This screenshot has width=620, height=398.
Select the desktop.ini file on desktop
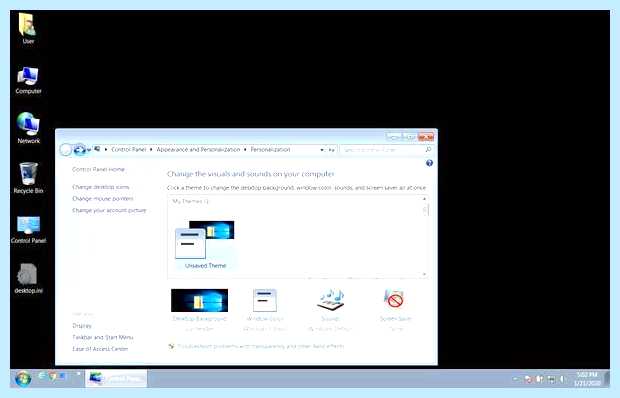pyautogui.click(x=28, y=279)
